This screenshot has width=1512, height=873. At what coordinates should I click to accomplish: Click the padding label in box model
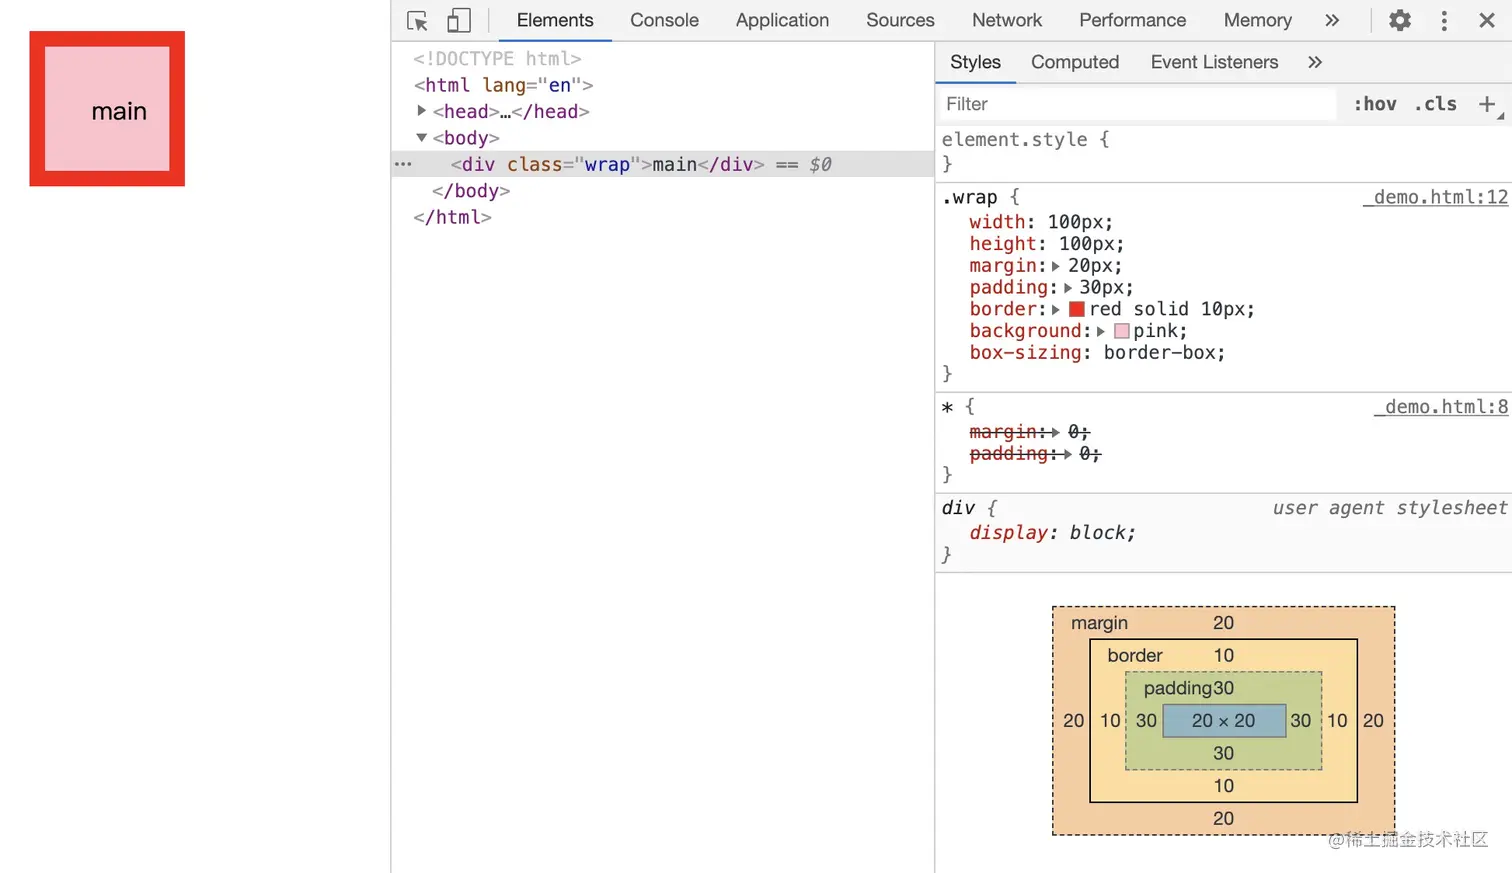(1178, 688)
